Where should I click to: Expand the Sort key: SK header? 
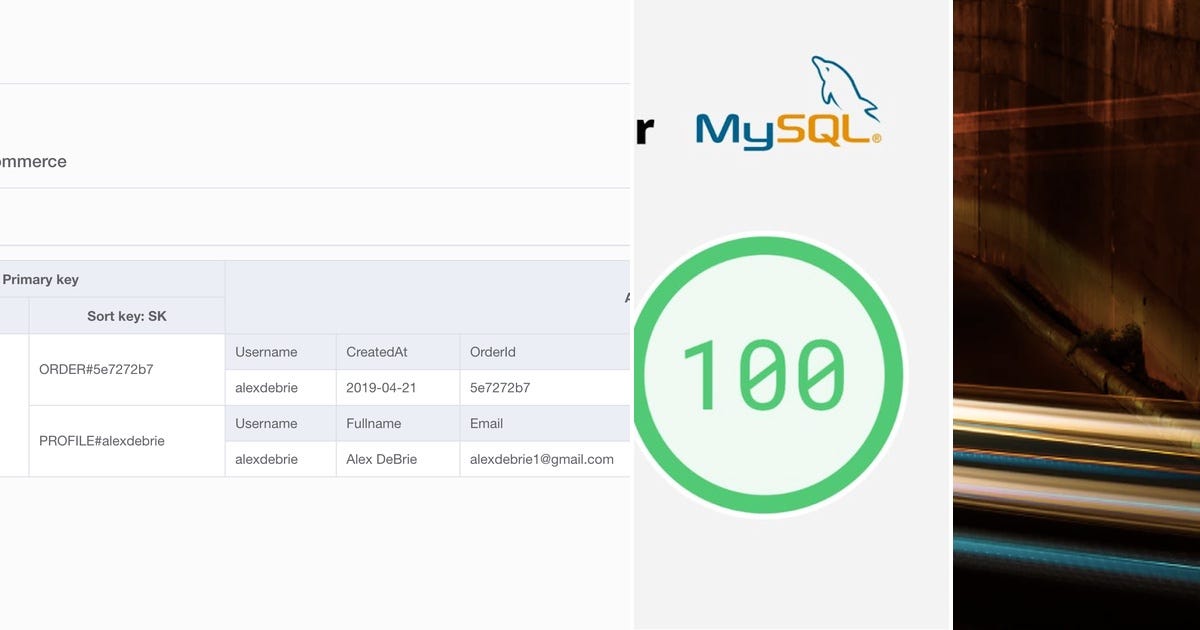[x=125, y=314]
